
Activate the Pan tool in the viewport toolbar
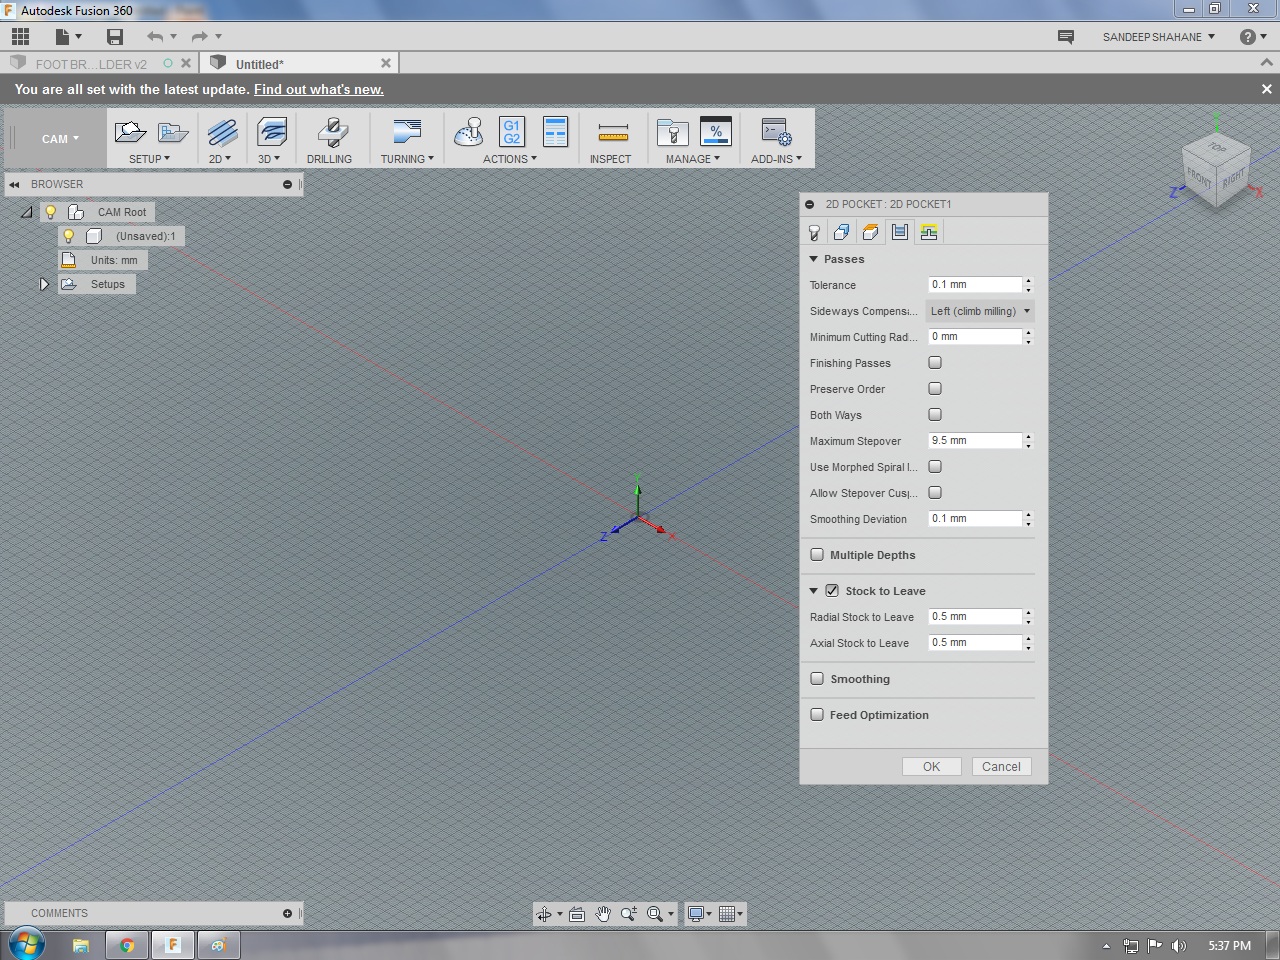pyautogui.click(x=603, y=913)
